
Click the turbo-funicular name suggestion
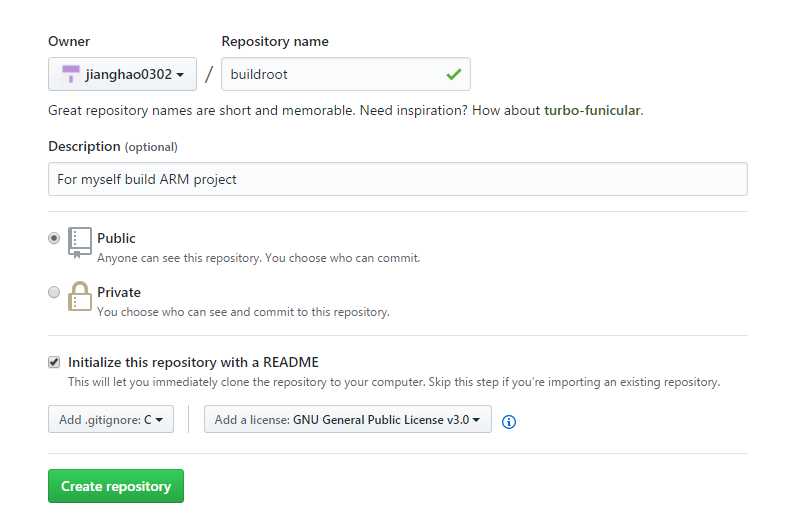592,110
